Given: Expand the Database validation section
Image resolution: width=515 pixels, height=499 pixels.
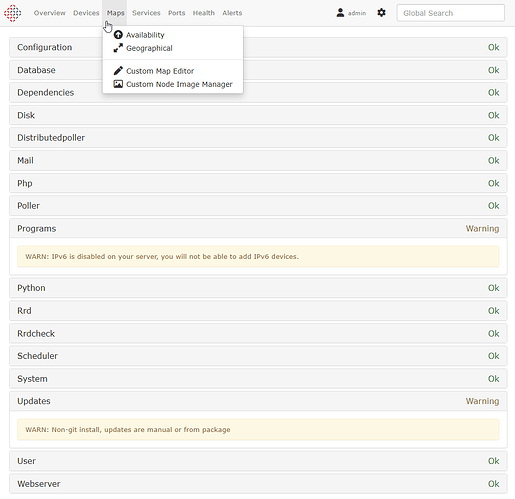Looking at the screenshot, I should point(258,70).
